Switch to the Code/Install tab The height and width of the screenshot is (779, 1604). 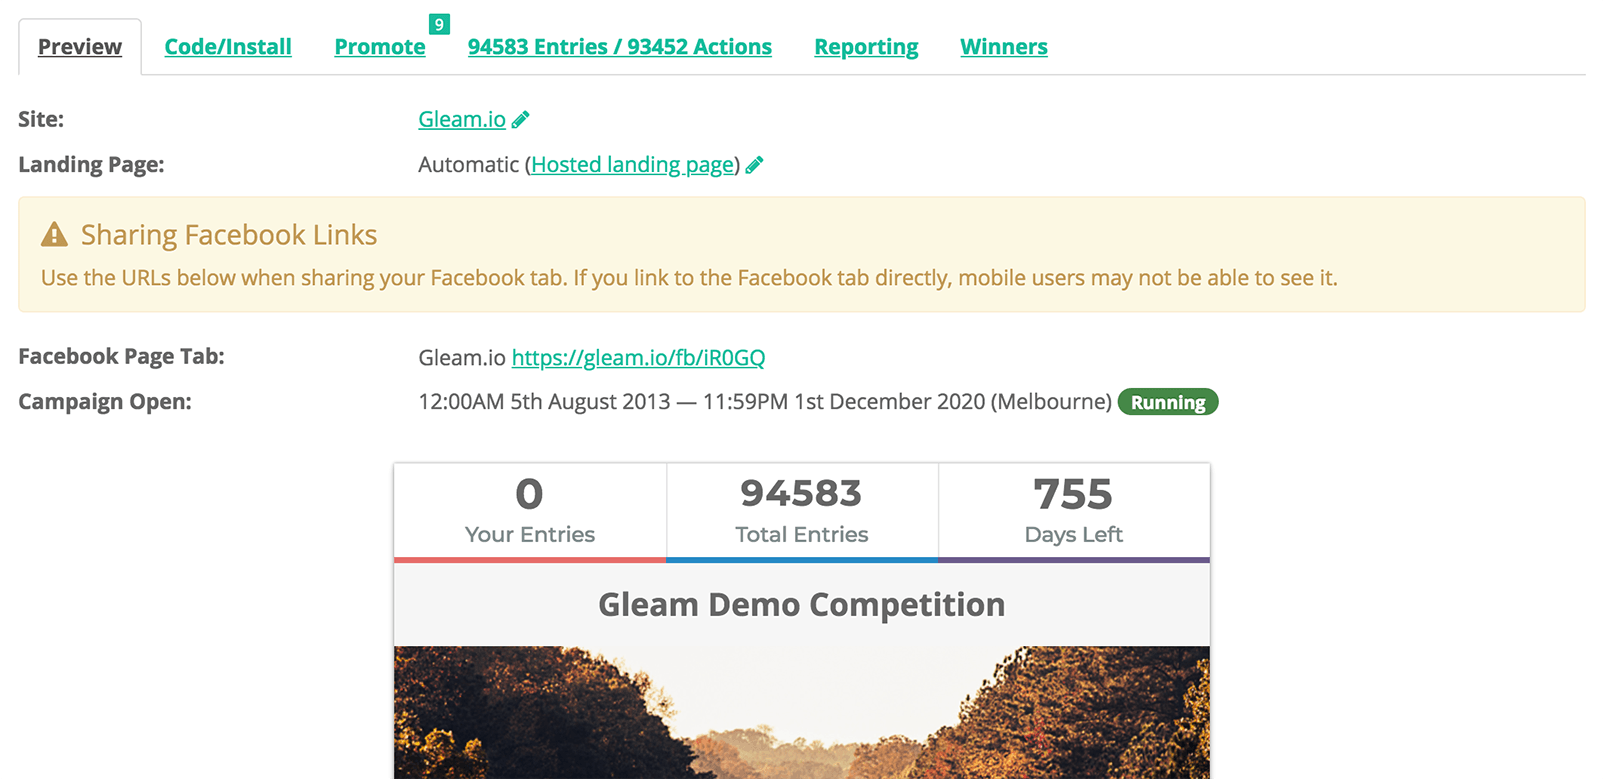coord(228,47)
